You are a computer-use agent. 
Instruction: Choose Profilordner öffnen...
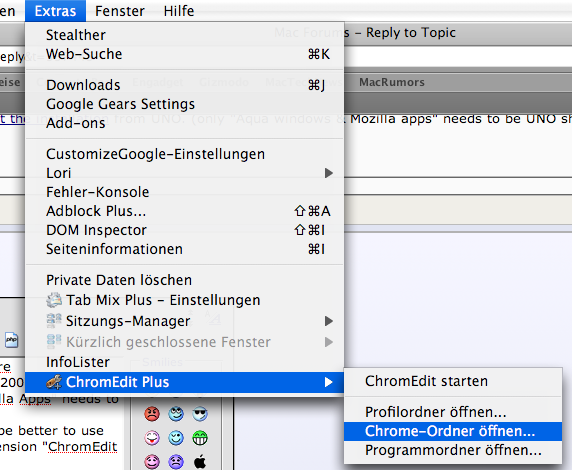pos(453,412)
